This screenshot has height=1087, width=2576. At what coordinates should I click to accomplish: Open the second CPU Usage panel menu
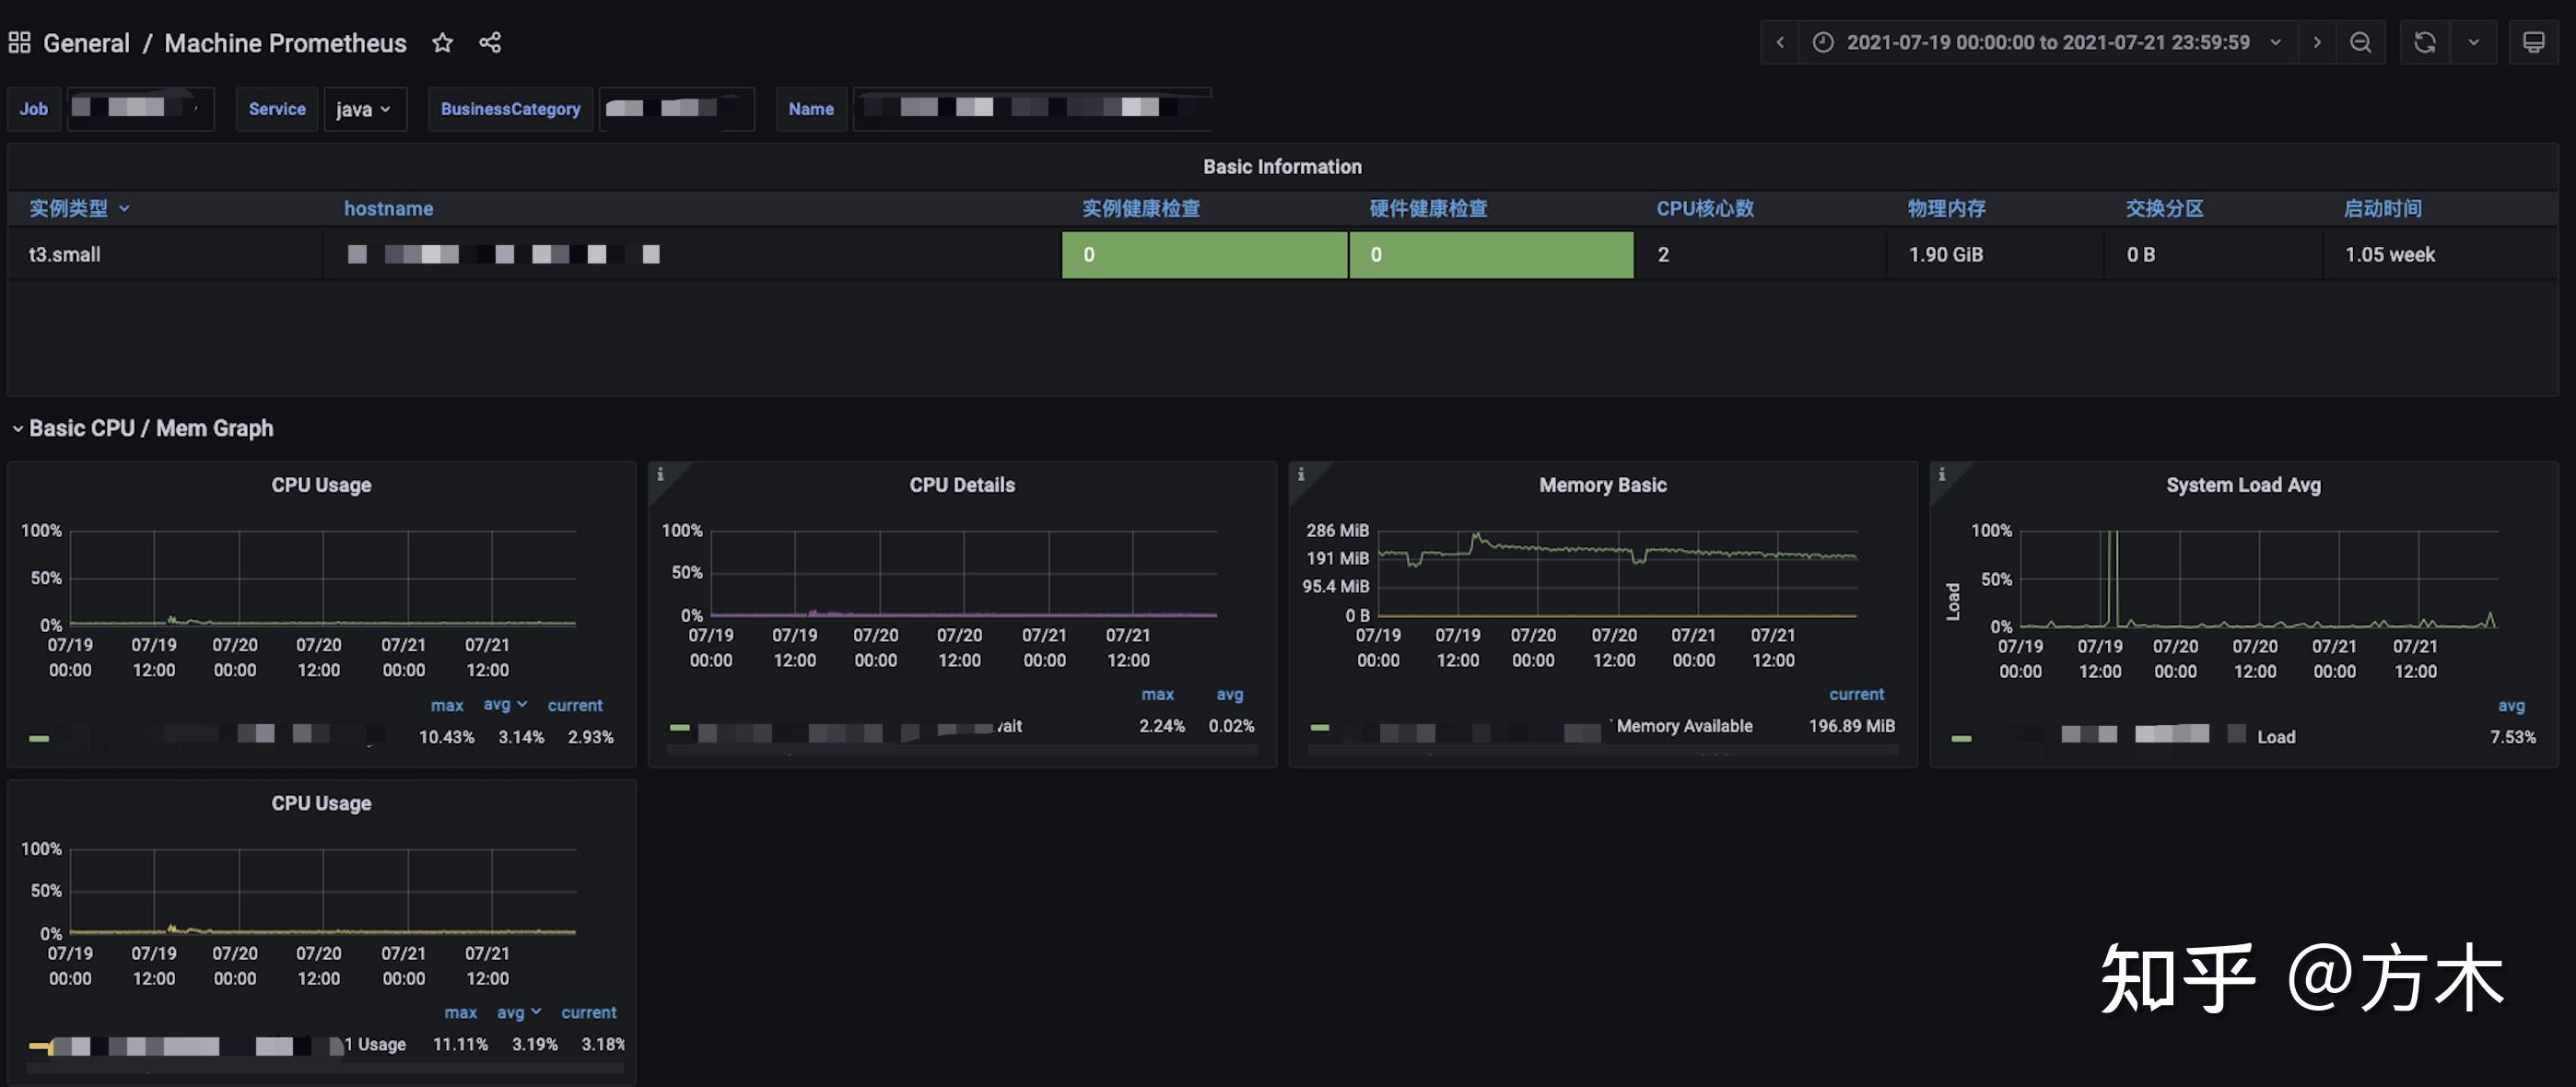(321, 803)
